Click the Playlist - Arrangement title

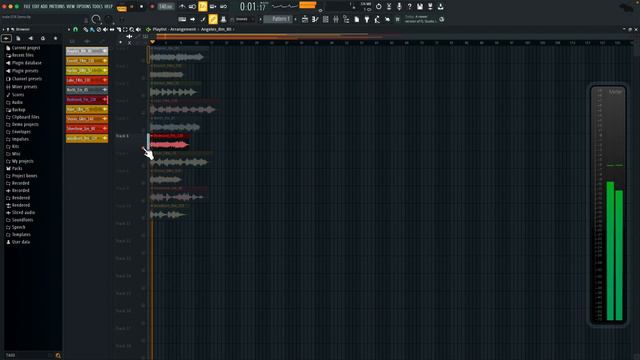pos(174,29)
